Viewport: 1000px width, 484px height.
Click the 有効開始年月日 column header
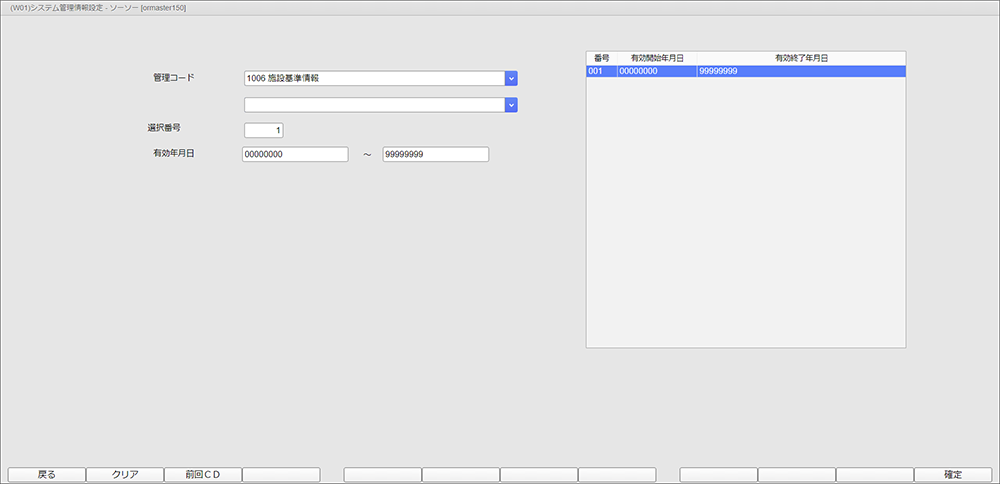tap(657, 59)
